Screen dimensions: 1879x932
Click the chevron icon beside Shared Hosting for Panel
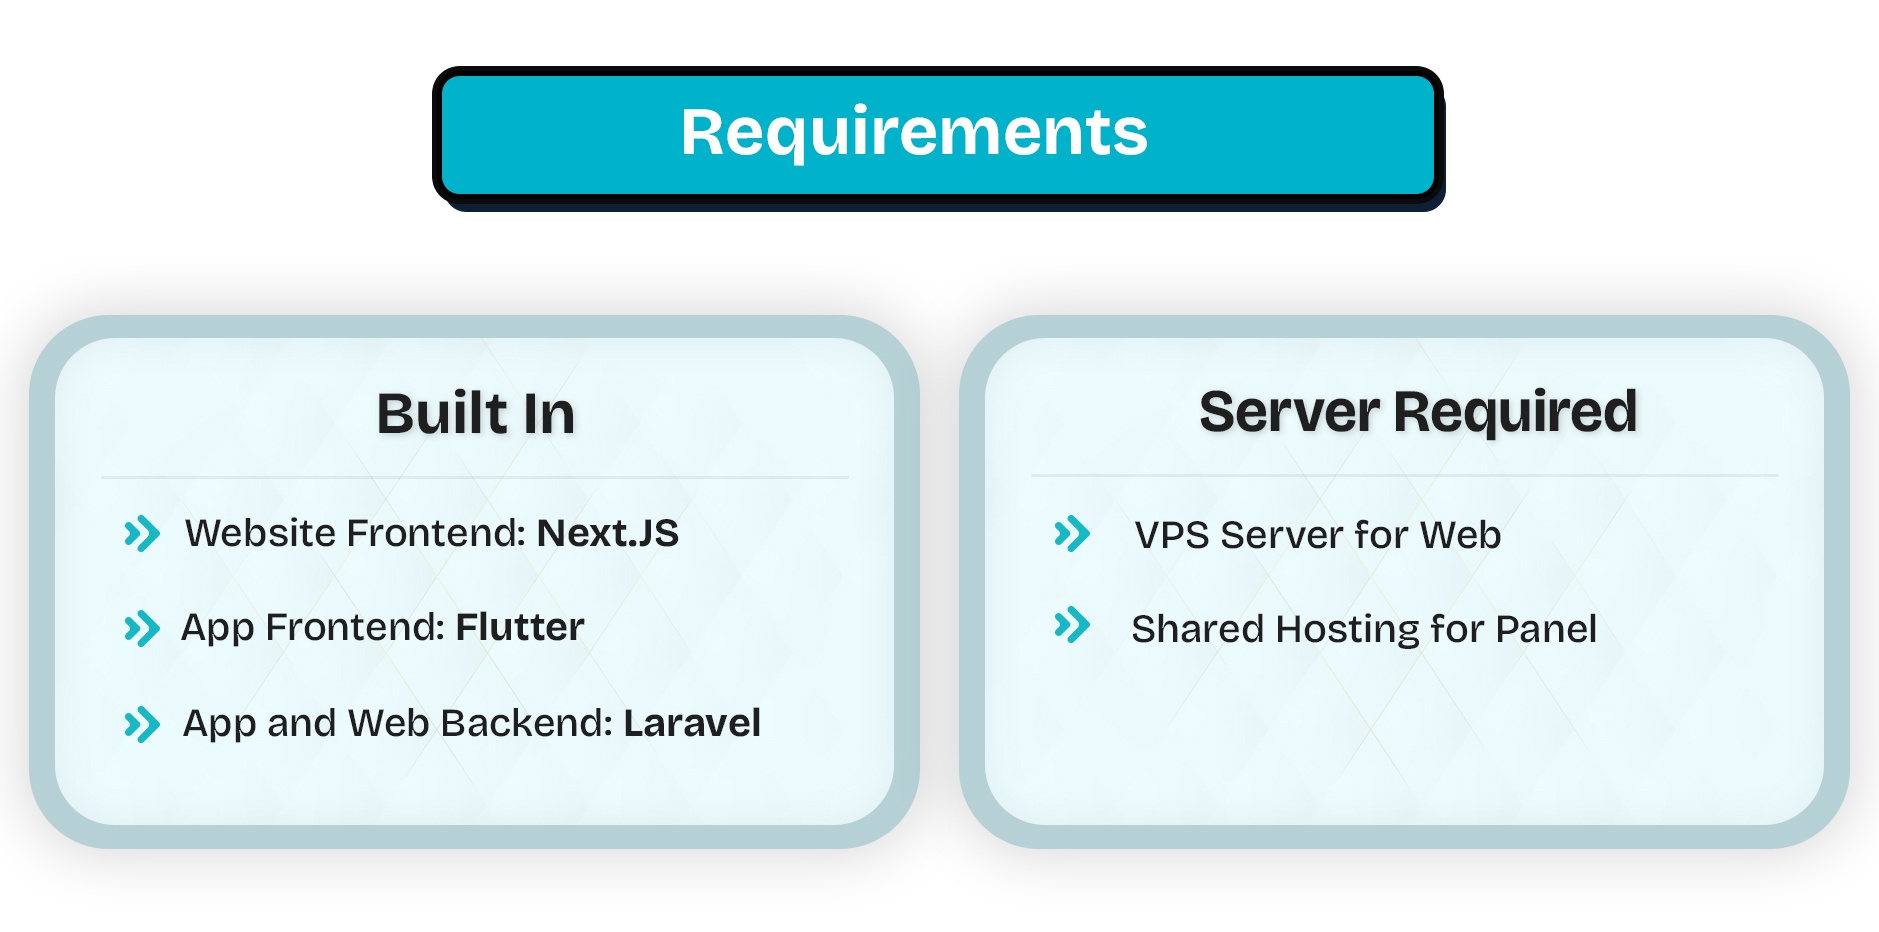coord(1072,625)
